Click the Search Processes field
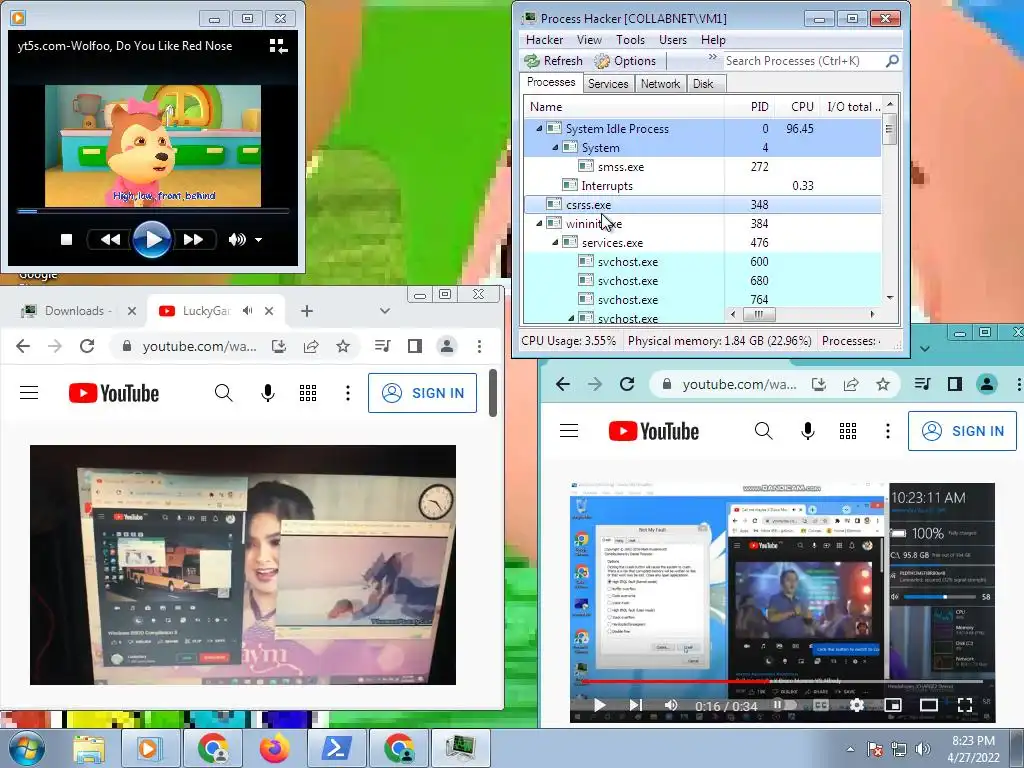The image size is (1024, 768). (803, 61)
